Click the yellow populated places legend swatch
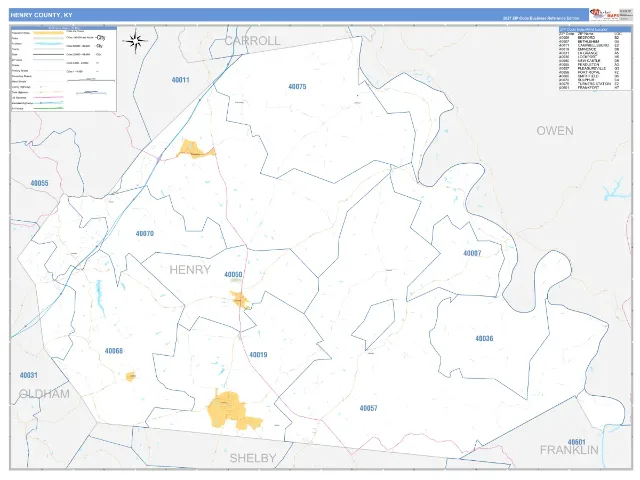 click(49, 33)
